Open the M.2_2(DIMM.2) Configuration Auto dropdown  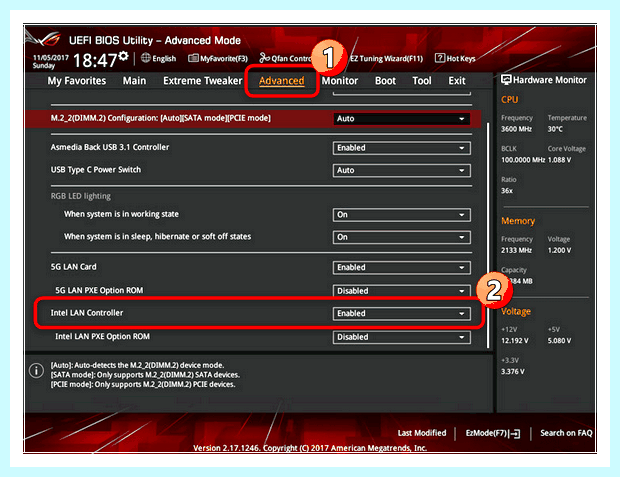402,119
